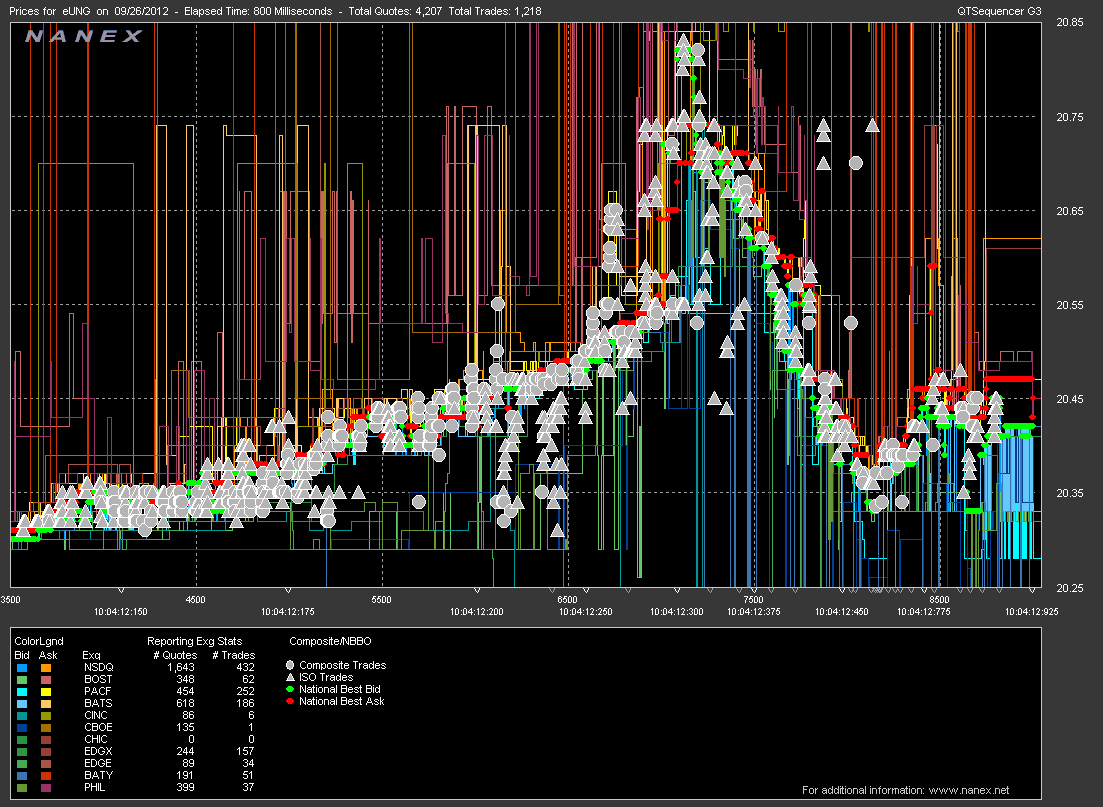Click the EDGE exchange label
Screen dimensions: 1103x807
pyautogui.click(x=98, y=763)
